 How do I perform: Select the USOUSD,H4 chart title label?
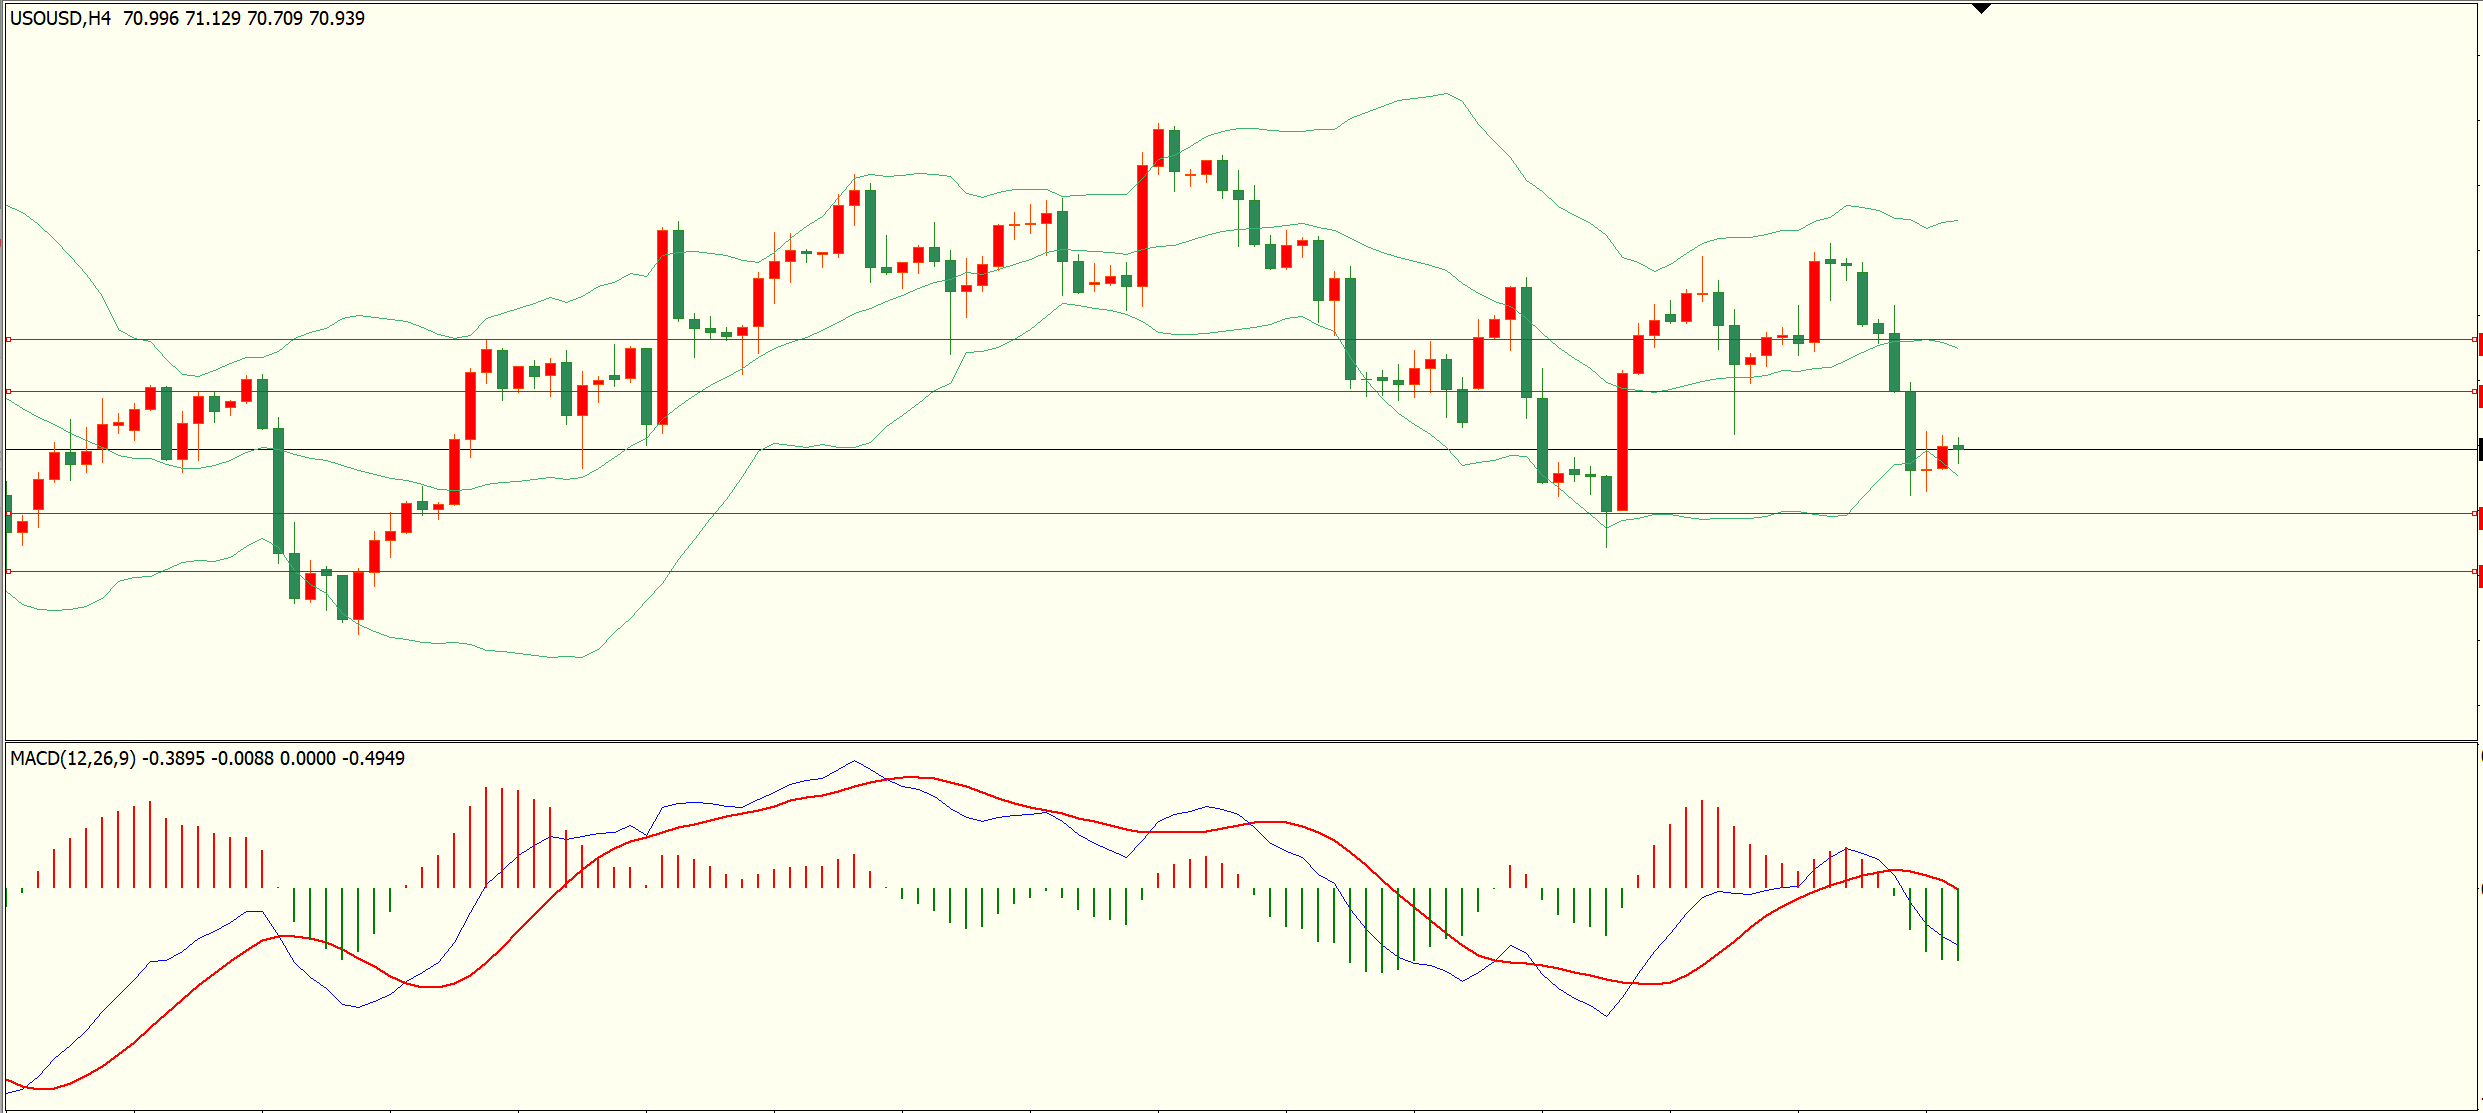pyautogui.click(x=60, y=18)
